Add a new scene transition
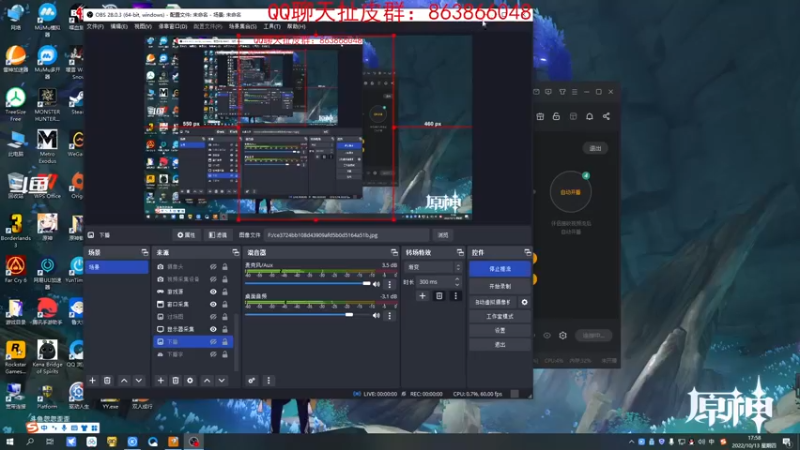 [x=422, y=296]
